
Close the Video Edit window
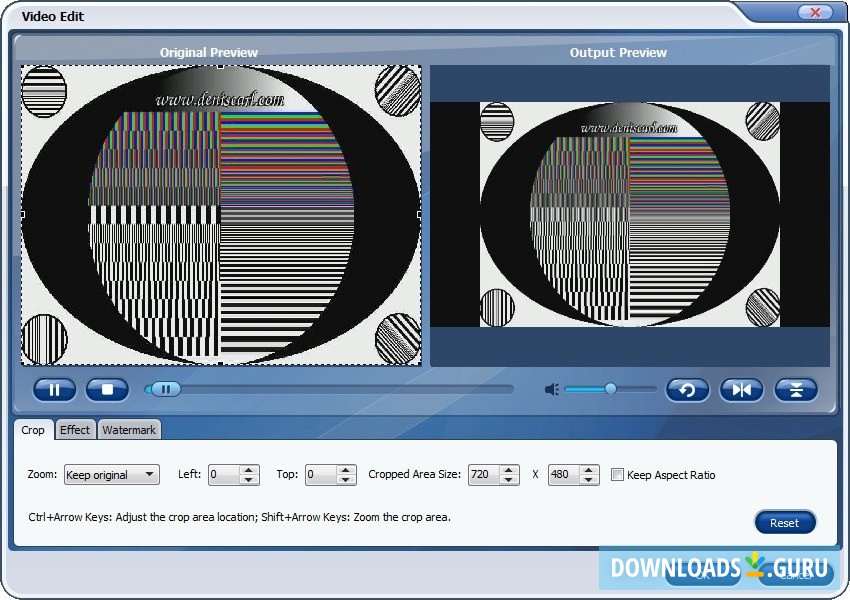(815, 13)
